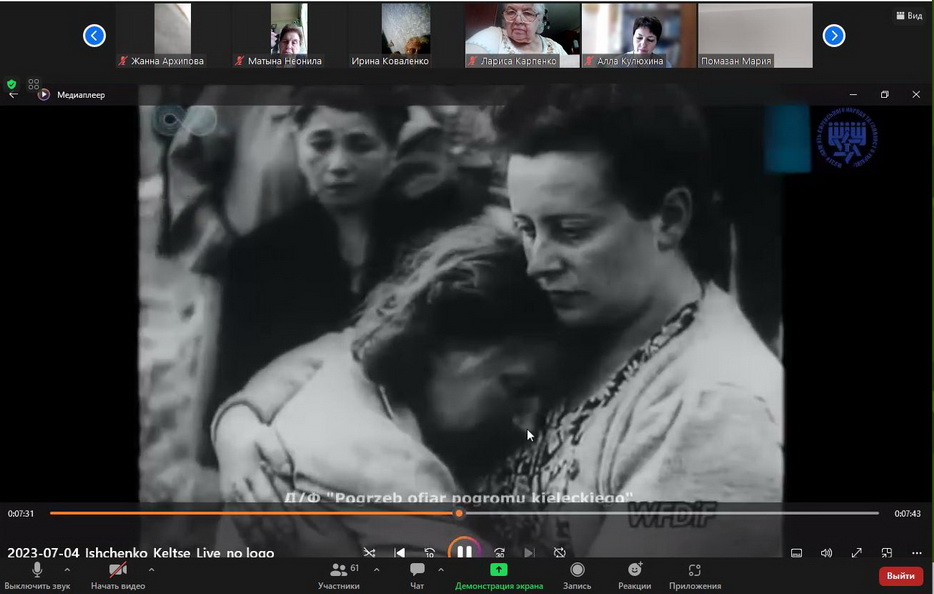Viewport: 934px width, 594px height.
Task: Toggle repeat mode in media player
Action: click(x=559, y=552)
